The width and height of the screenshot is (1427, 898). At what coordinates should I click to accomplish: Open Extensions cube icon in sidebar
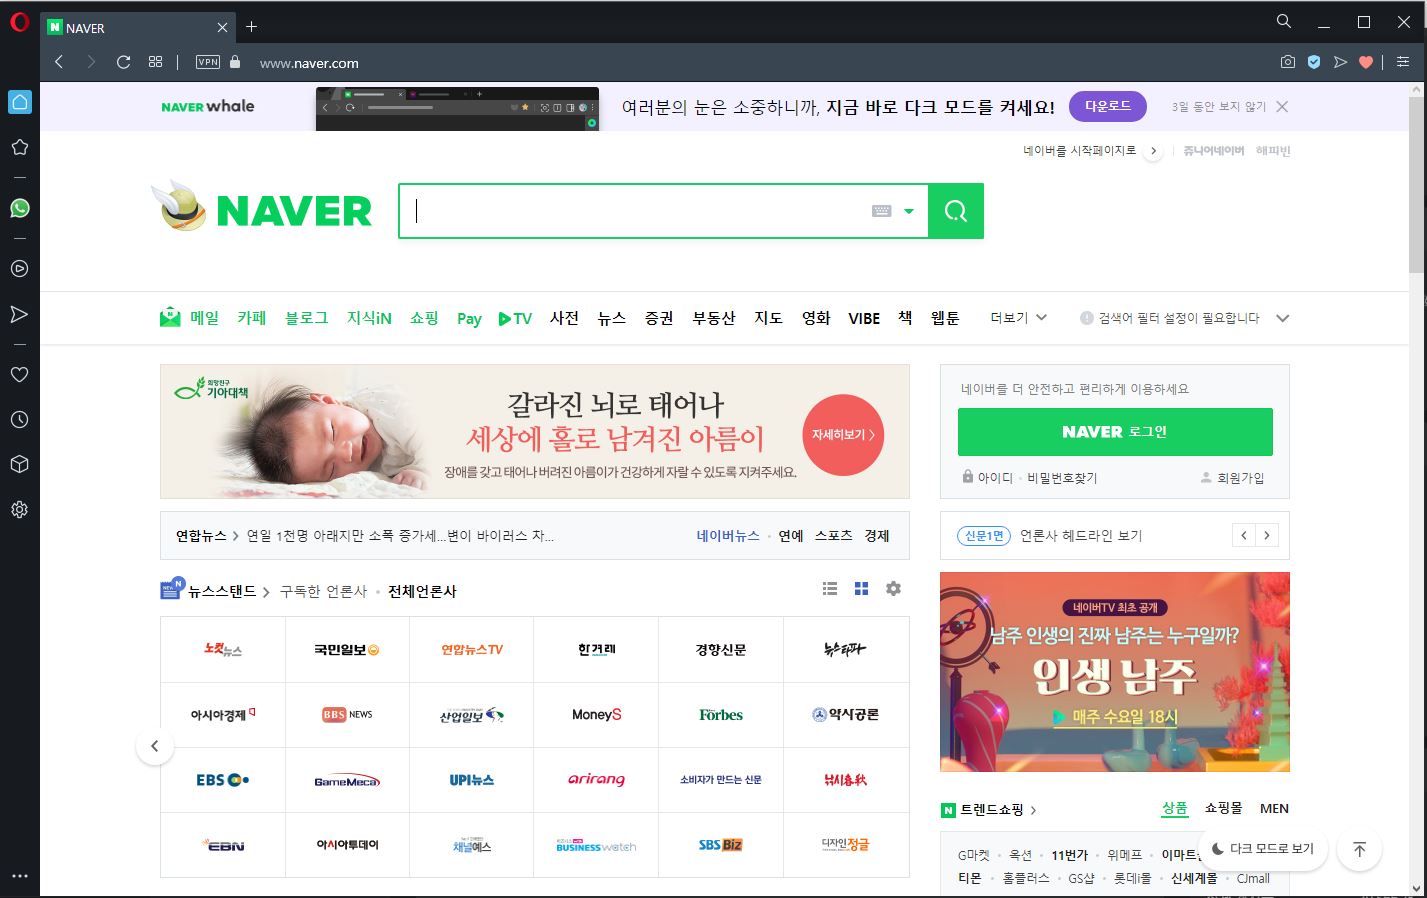[19, 464]
